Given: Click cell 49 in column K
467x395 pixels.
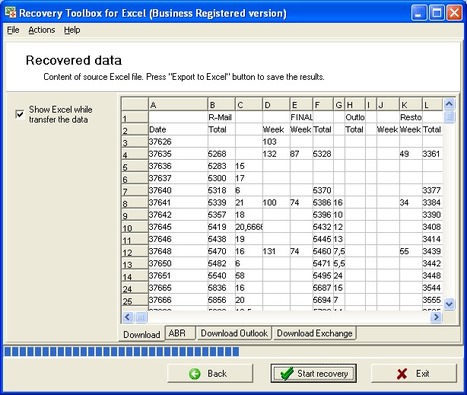Looking at the screenshot, I should (411, 154).
